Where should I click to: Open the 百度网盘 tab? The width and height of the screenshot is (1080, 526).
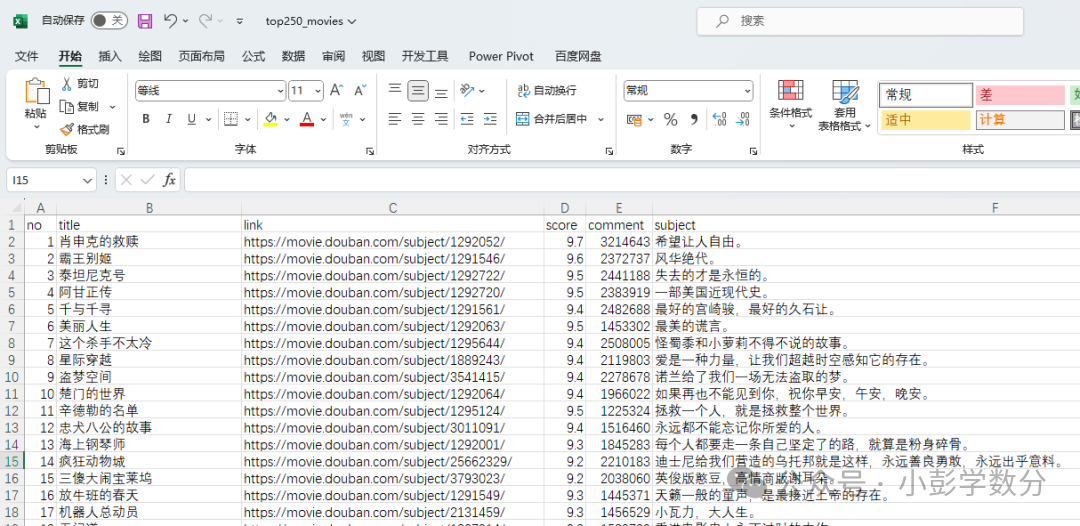(x=579, y=56)
